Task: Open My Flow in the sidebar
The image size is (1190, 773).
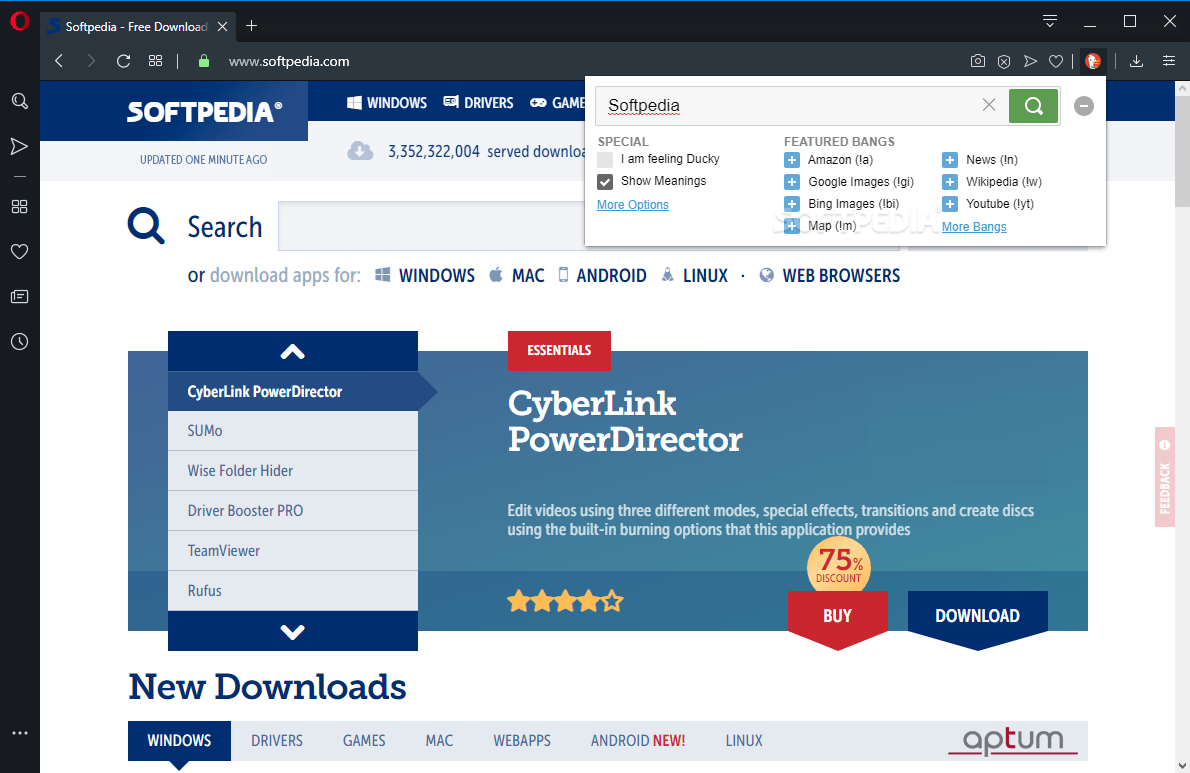Action: (20, 146)
